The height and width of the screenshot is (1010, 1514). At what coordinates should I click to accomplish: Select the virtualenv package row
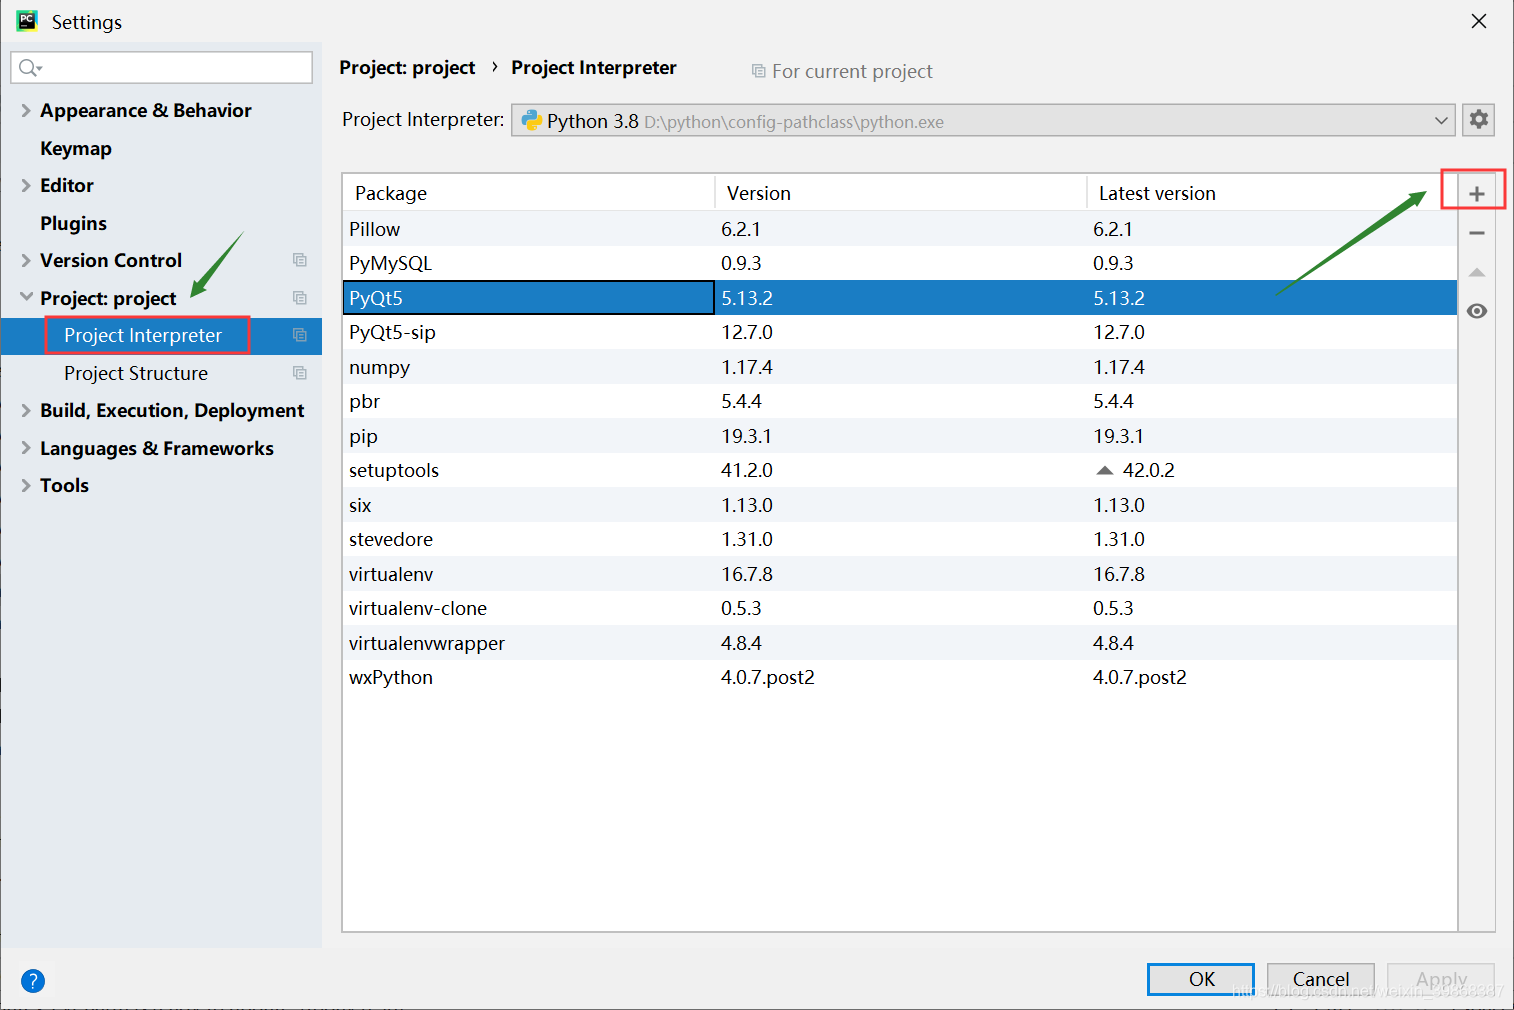pos(900,574)
